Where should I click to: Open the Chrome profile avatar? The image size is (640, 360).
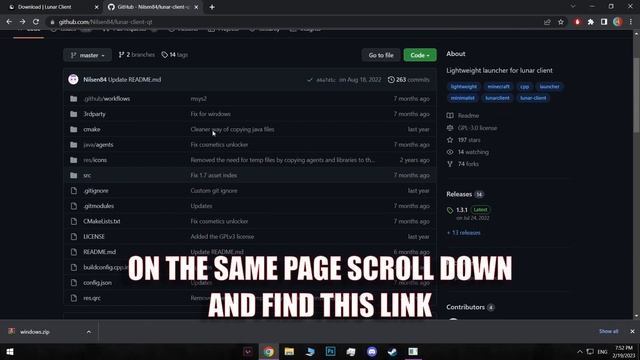point(618,22)
